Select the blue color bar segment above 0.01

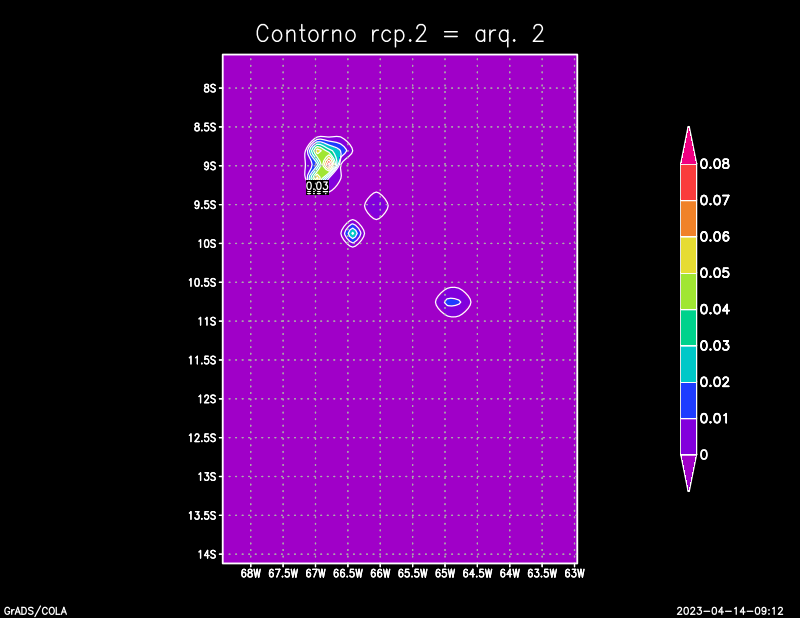click(x=688, y=399)
